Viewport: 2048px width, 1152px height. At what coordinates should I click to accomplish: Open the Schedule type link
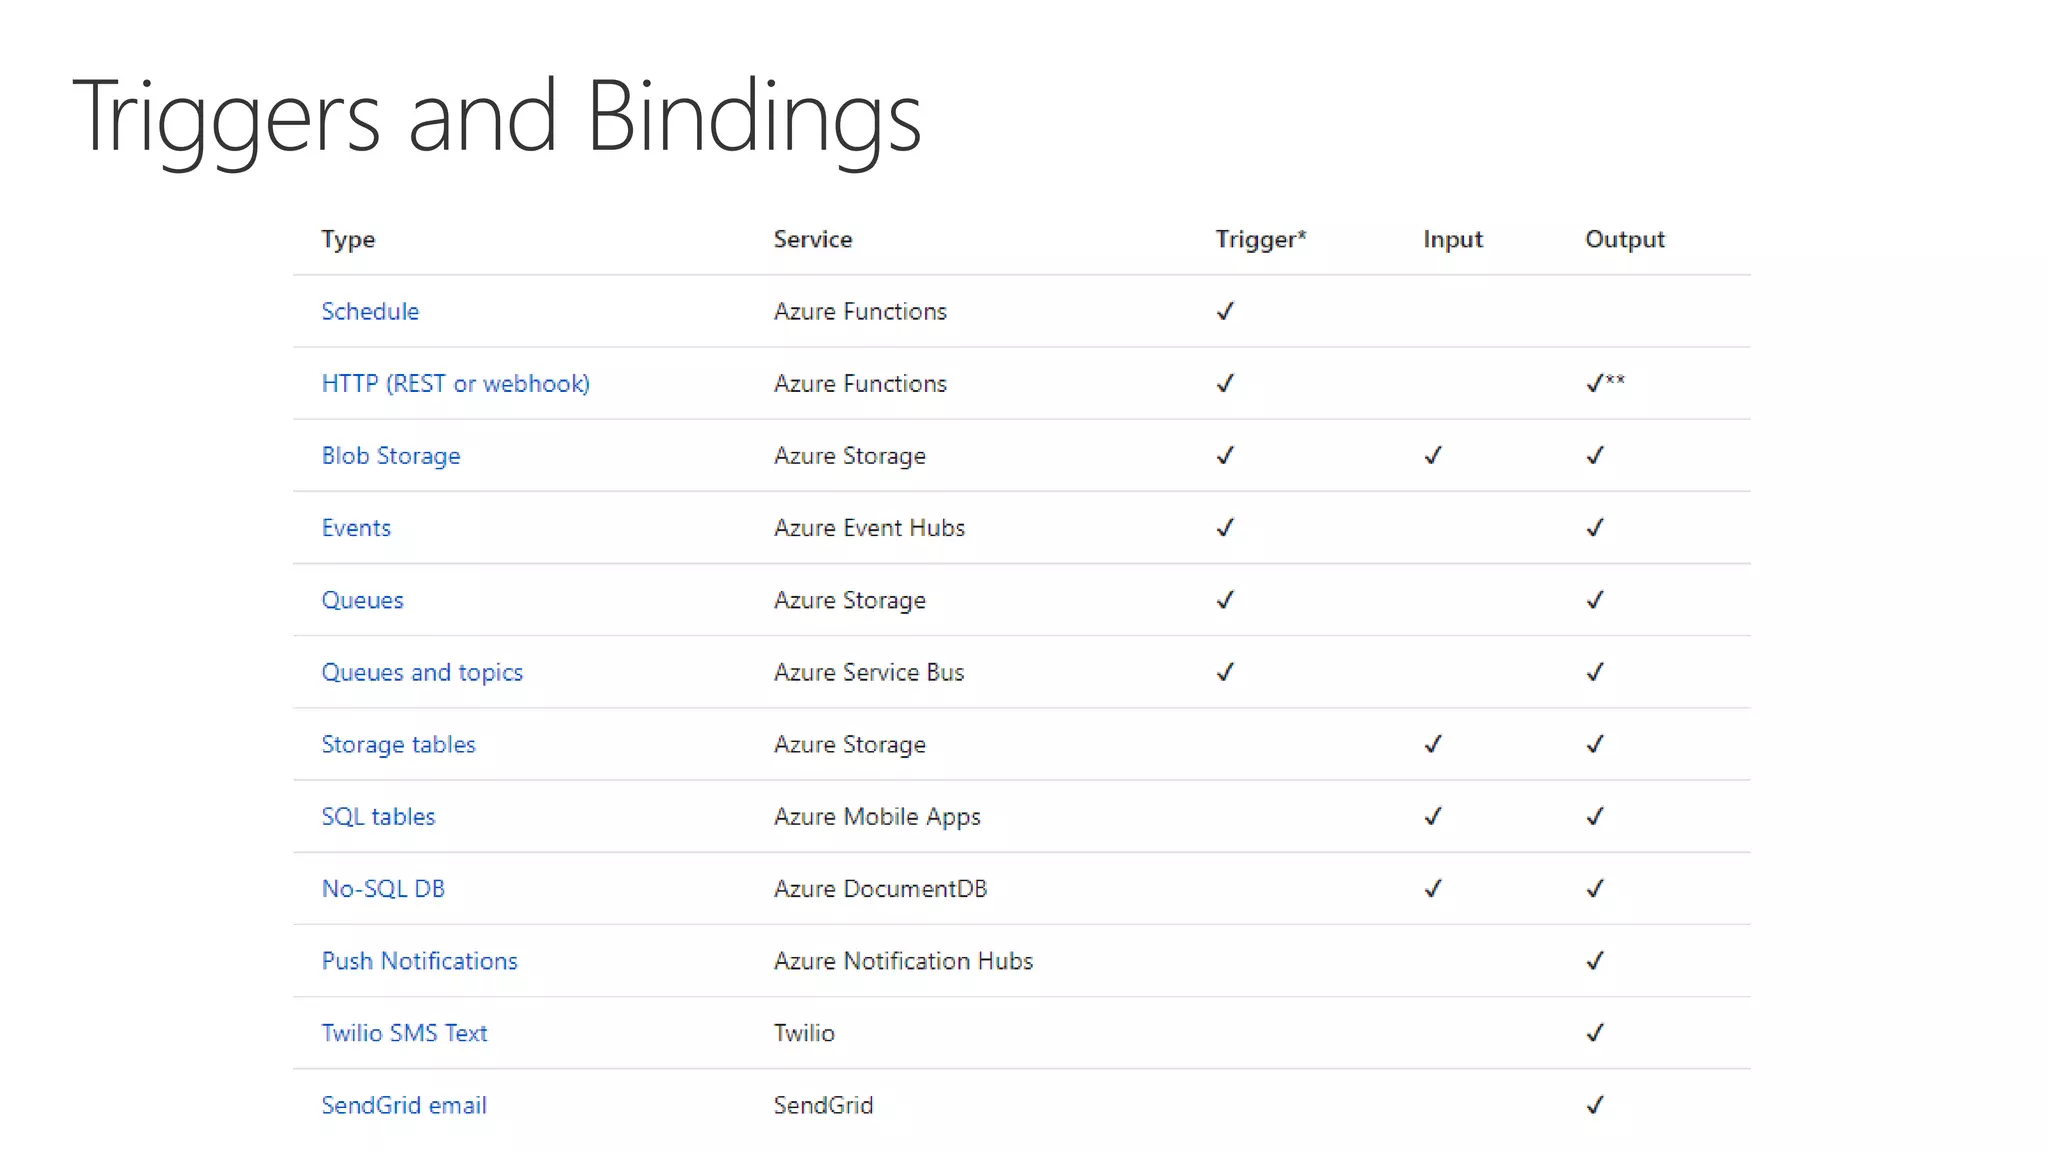(x=369, y=311)
